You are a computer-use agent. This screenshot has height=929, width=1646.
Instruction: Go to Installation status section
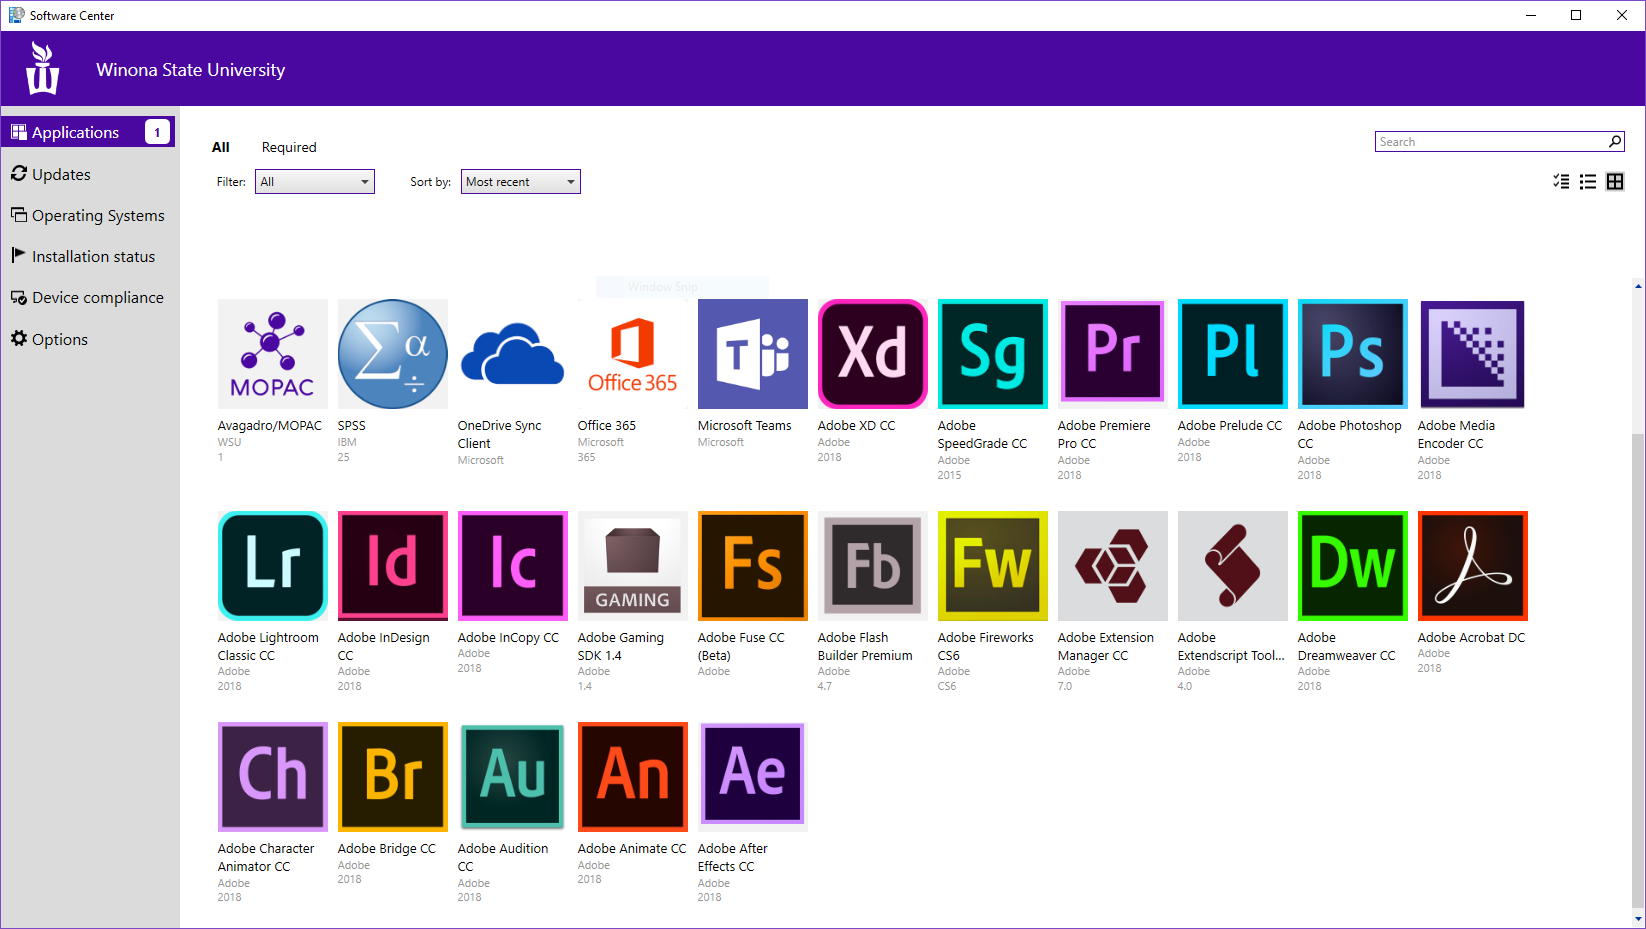tap(93, 257)
